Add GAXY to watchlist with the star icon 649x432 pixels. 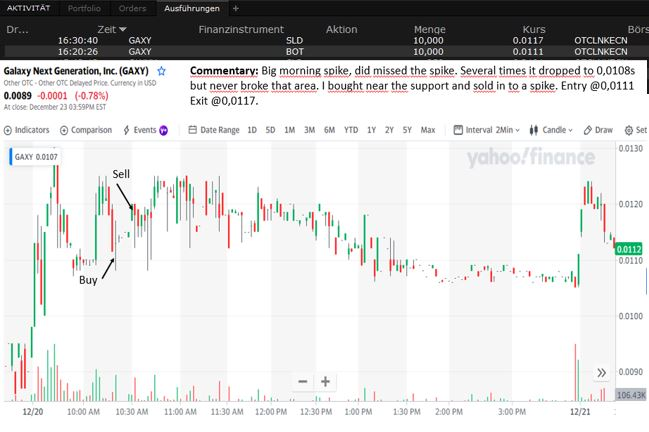(161, 71)
